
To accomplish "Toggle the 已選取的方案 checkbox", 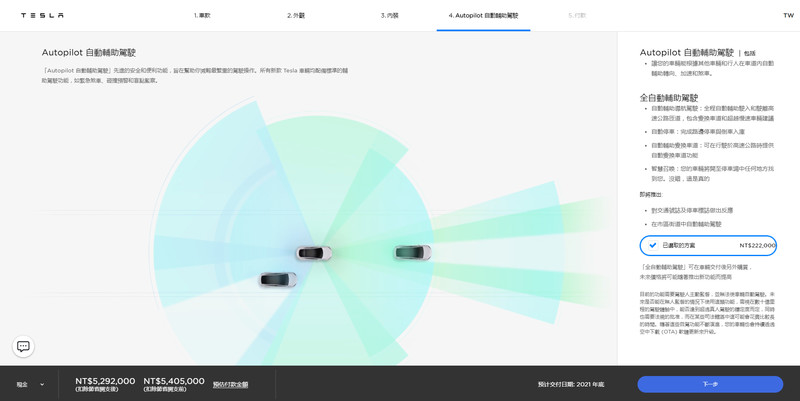I will pyautogui.click(x=653, y=245).
